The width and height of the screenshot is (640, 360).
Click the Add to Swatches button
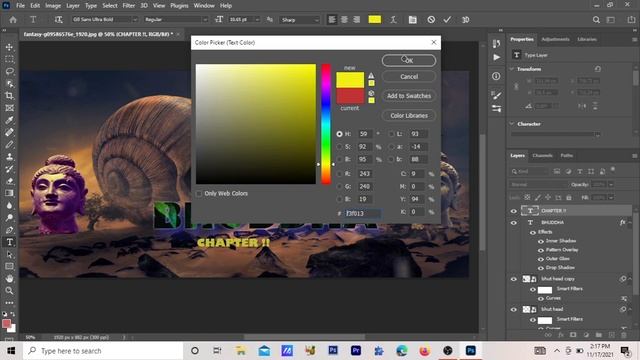pos(409,96)
